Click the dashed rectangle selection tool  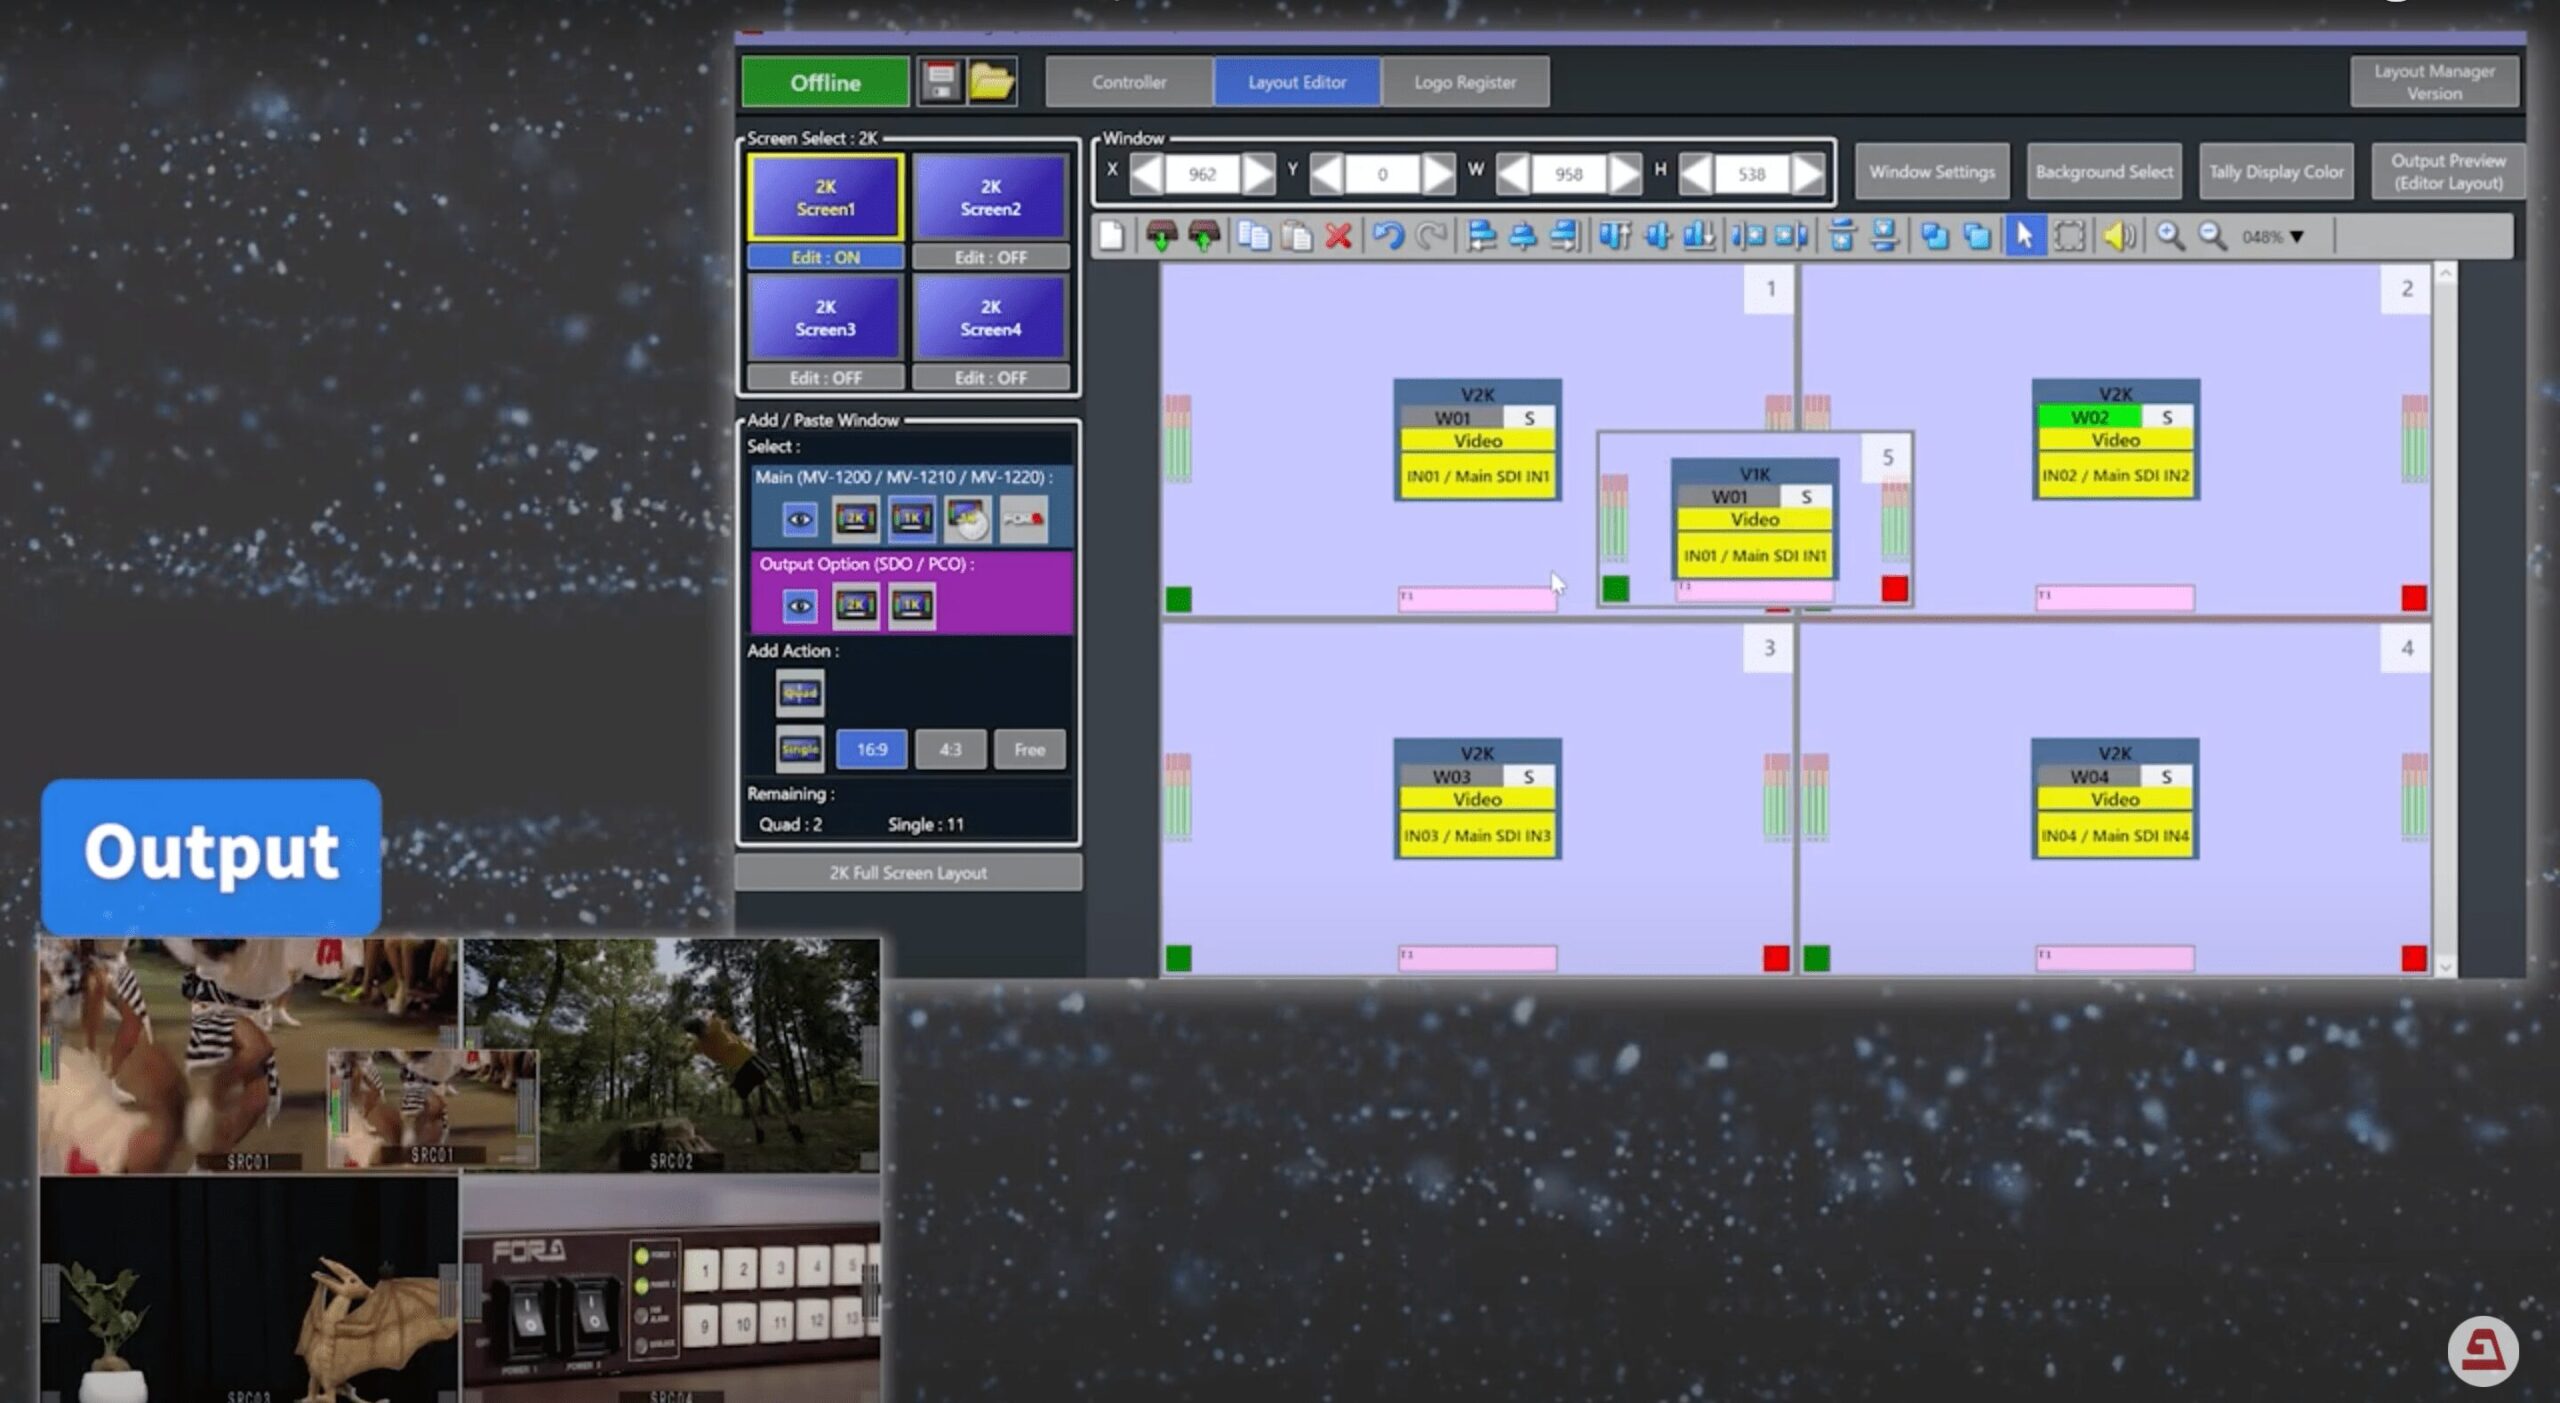2069,236
